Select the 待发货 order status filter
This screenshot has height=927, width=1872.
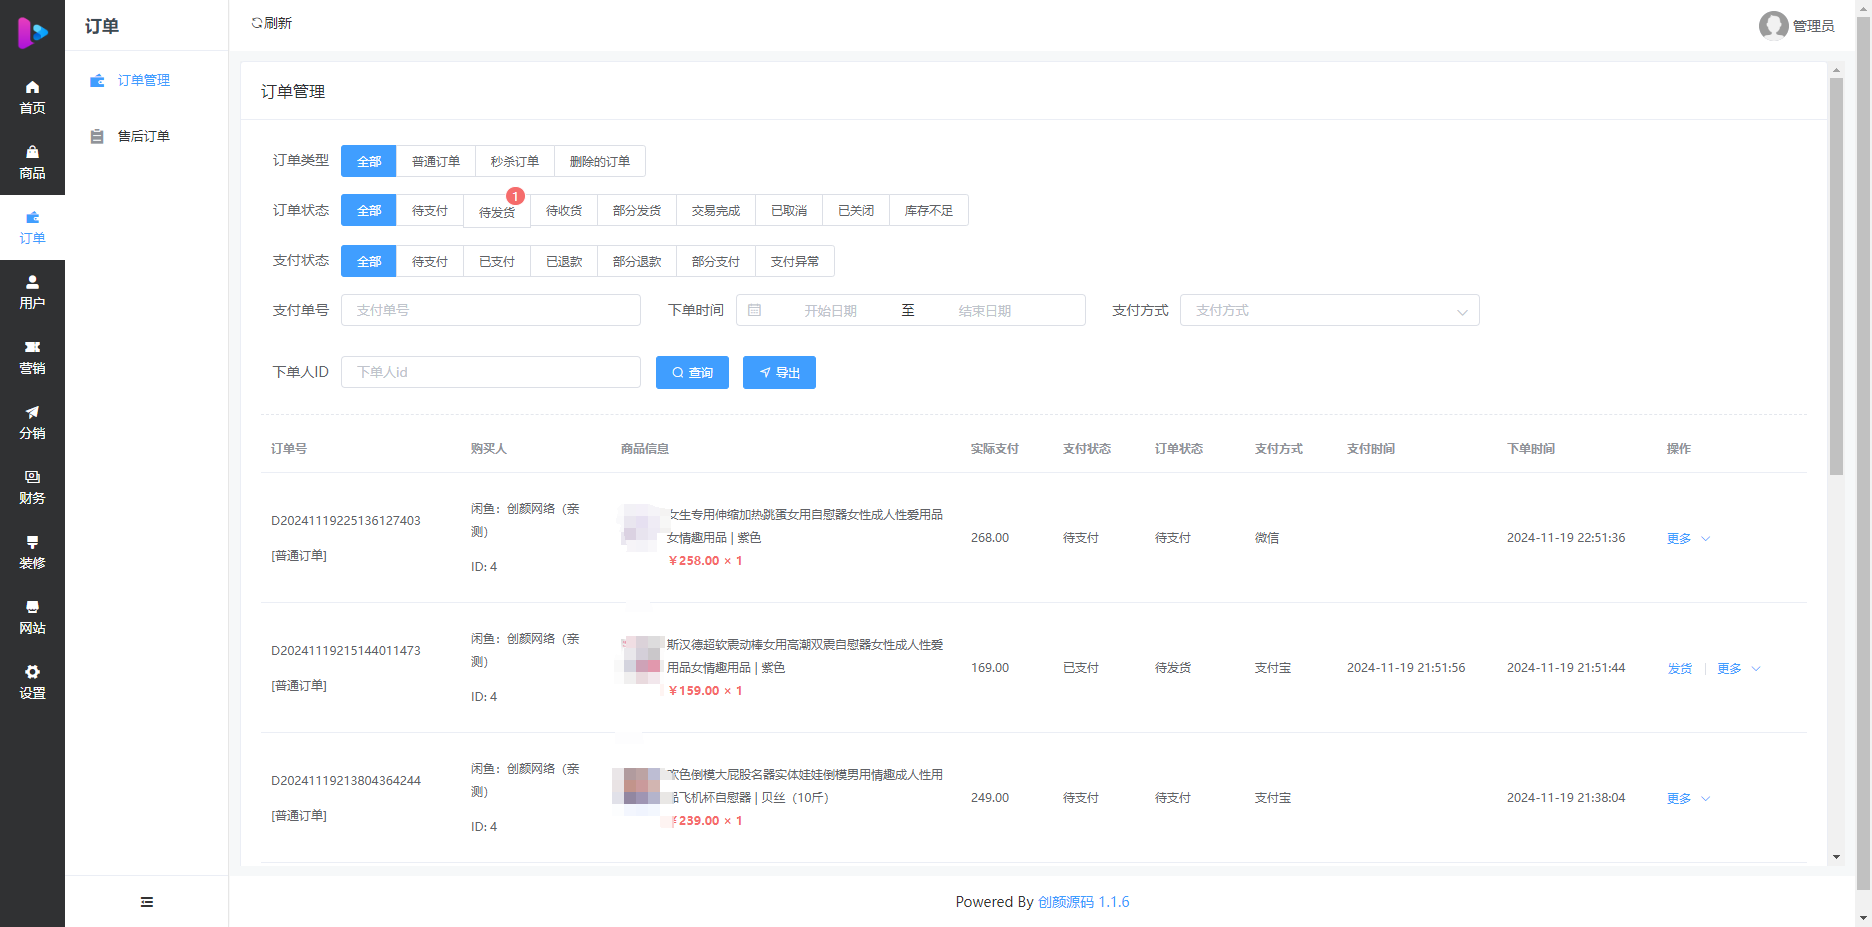tap(496, 211)
